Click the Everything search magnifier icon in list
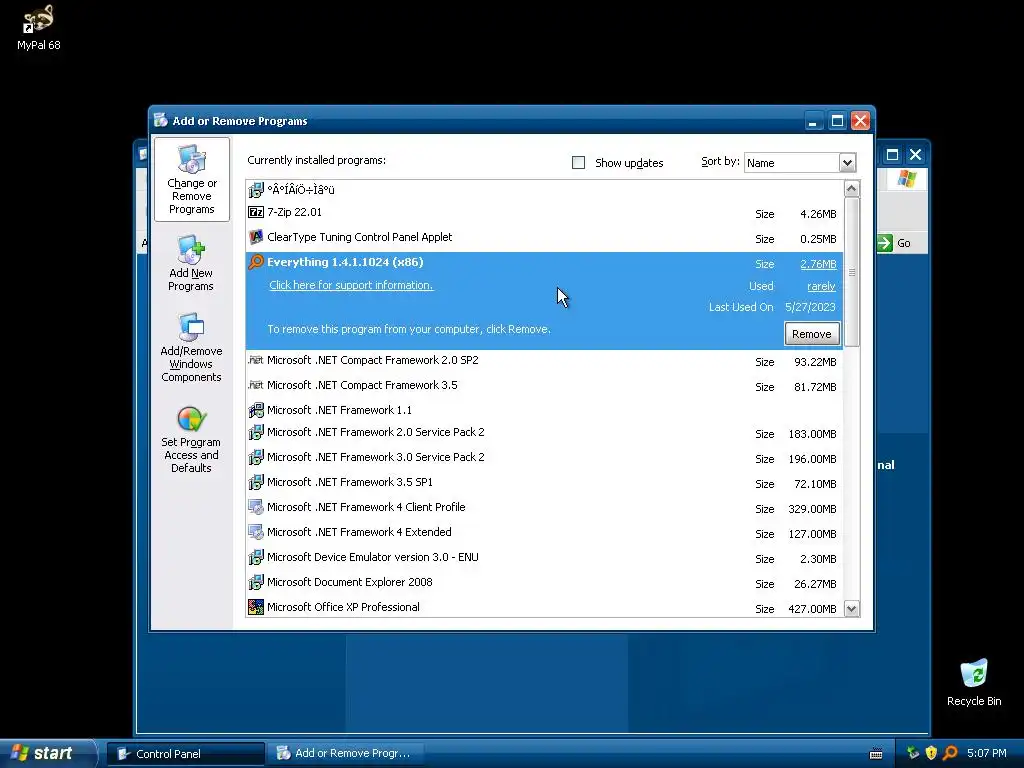1024x768 pixels. click(256, 262)
